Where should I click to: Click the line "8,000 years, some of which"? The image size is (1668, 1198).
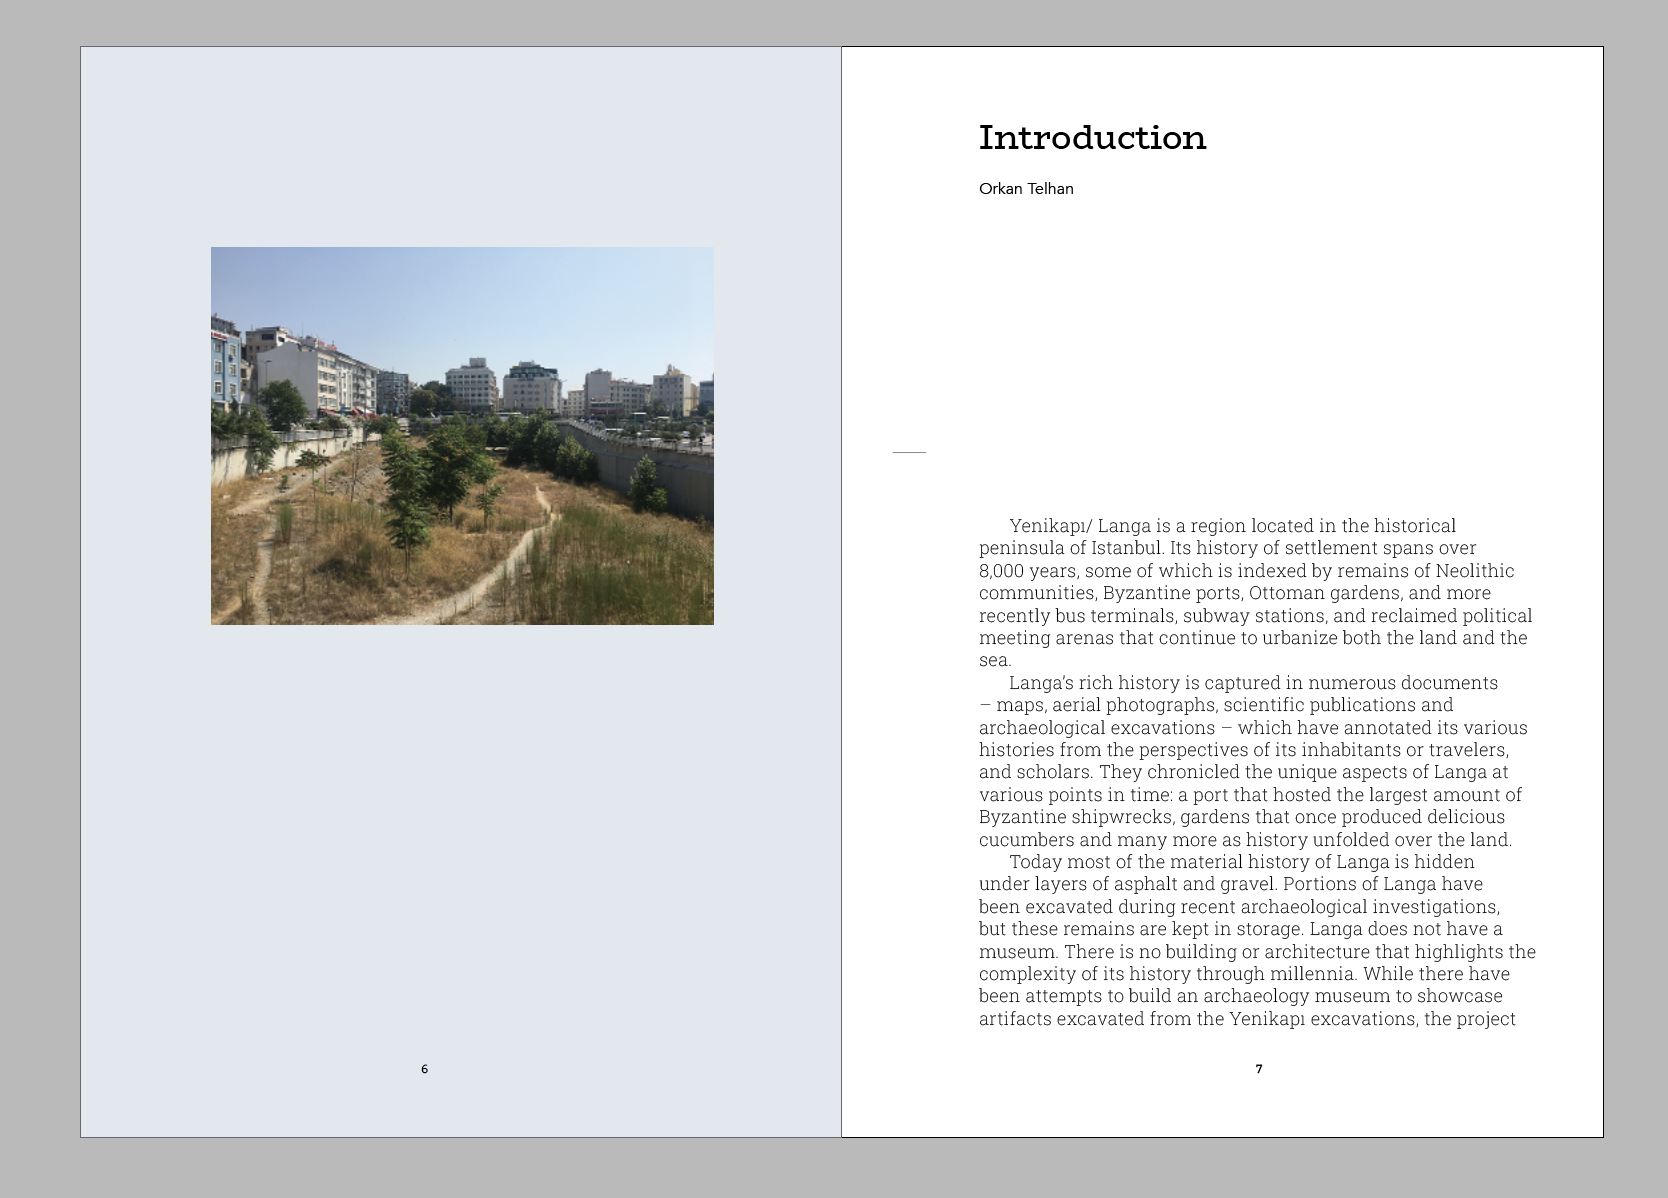tap(1246, 571)
